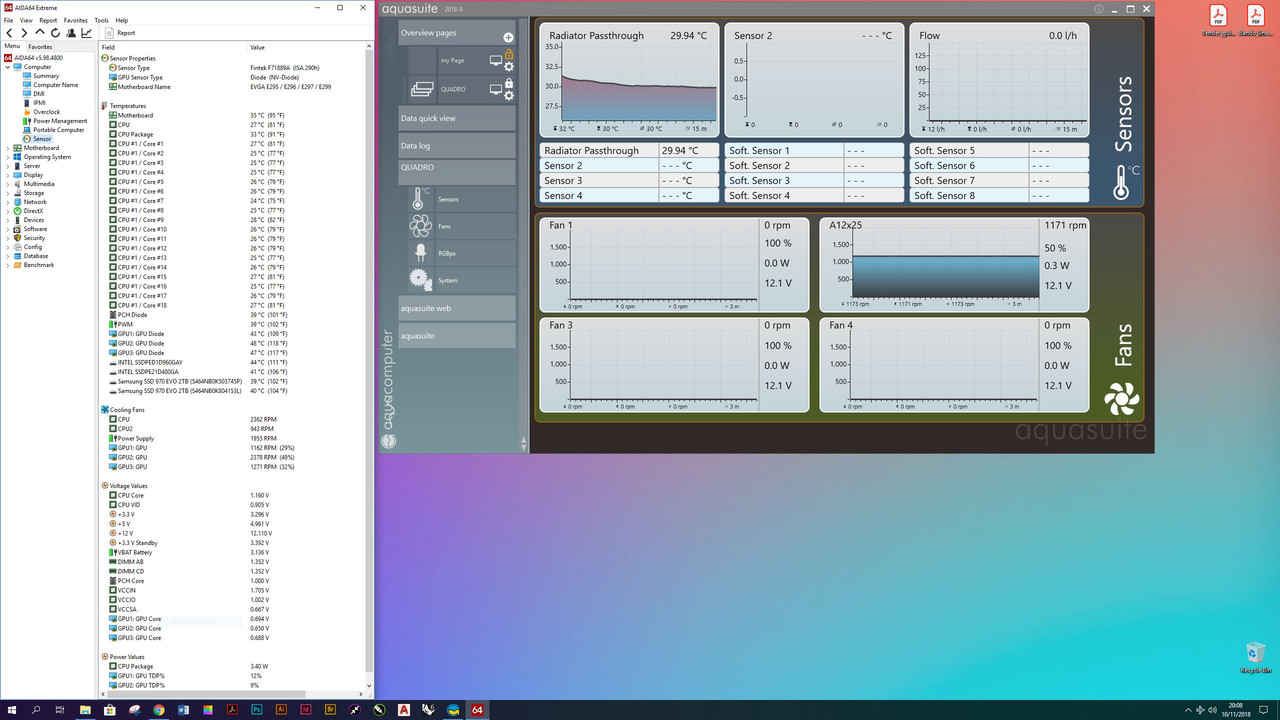This screenshot has width=1280, height=720.
Task: Select the Sensor 3 row in sensors table
Action: click(629, 181)
